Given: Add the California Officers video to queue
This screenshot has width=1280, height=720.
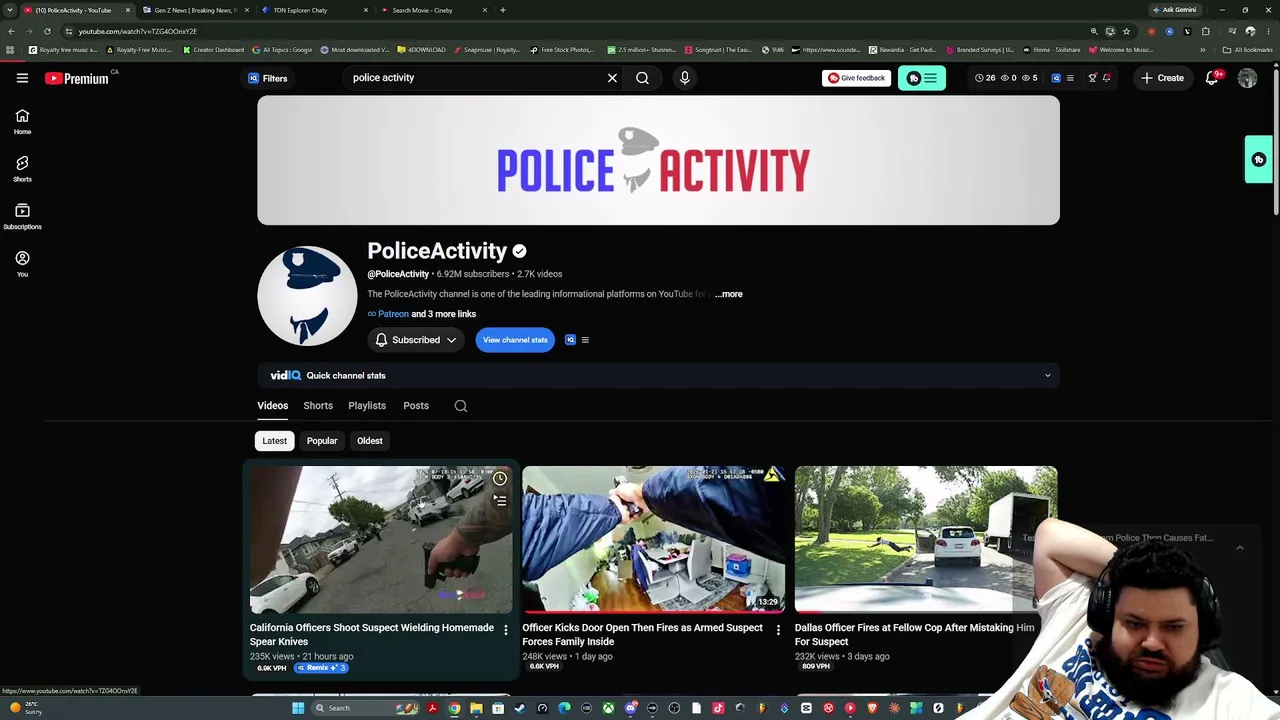Looking at the screenshot, I should (500, 500).
